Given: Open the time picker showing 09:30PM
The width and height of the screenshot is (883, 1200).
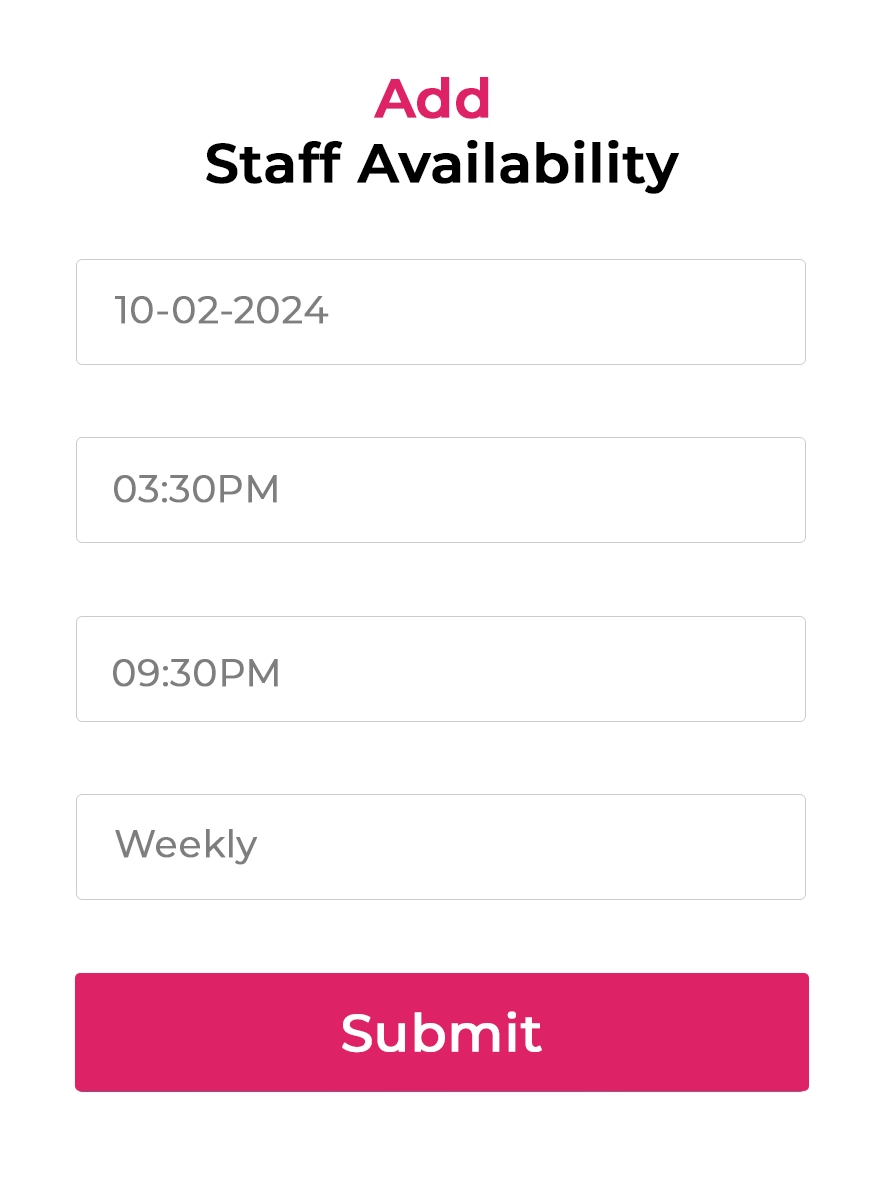Looking at the screenshot, I should (441, 669).
